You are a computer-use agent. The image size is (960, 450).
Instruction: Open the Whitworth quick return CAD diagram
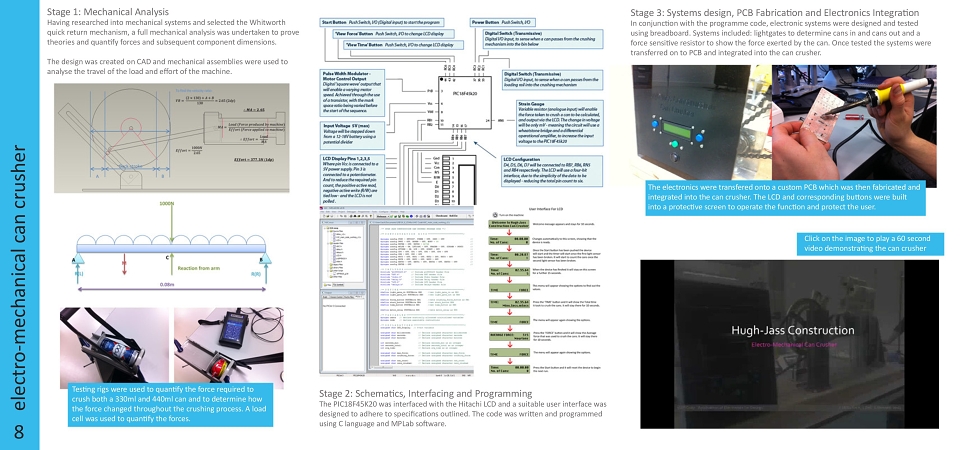[171, 138]
